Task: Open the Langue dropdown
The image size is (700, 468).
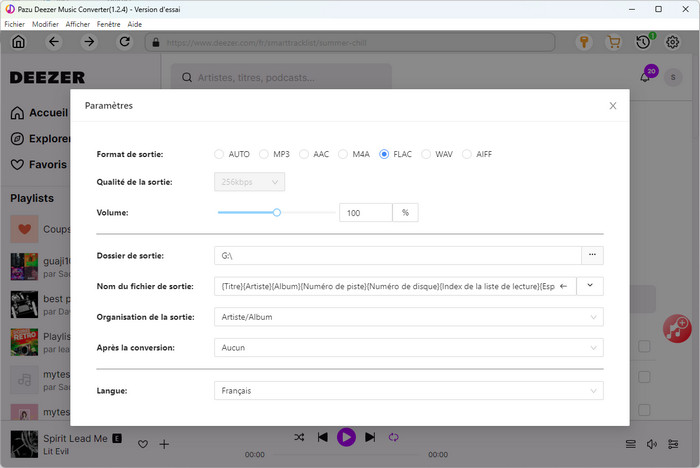Action: (x=408, y=391)
